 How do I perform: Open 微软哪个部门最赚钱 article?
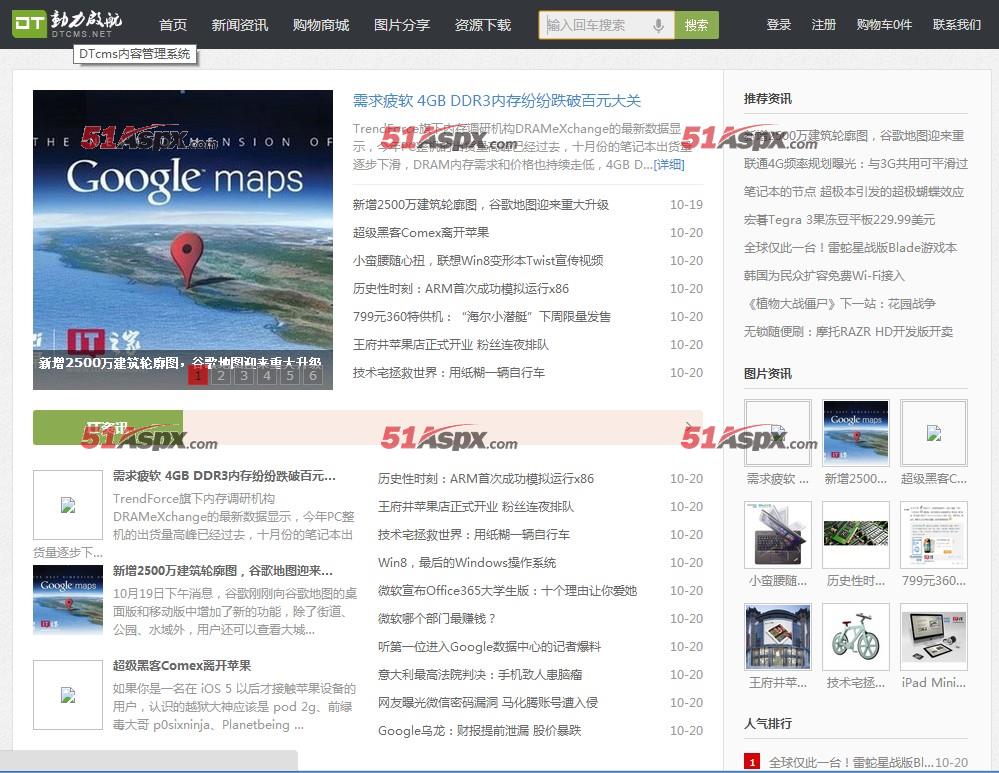pyautogui.click(x=436, y=619)
